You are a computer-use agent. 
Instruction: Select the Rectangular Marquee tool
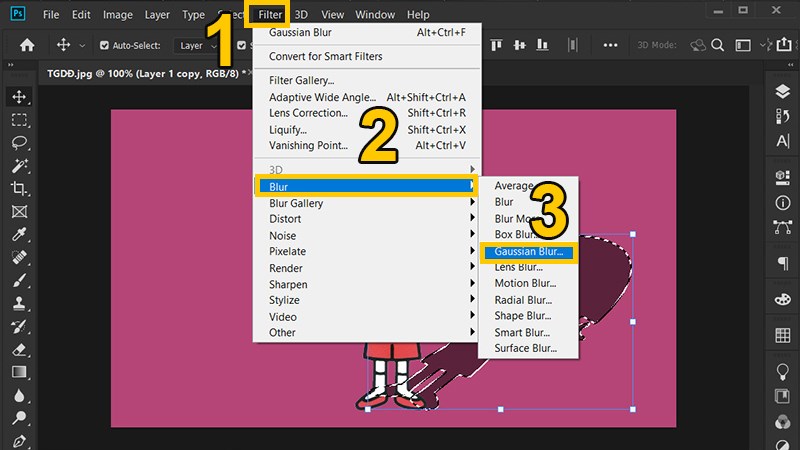[x=18, y=119]
